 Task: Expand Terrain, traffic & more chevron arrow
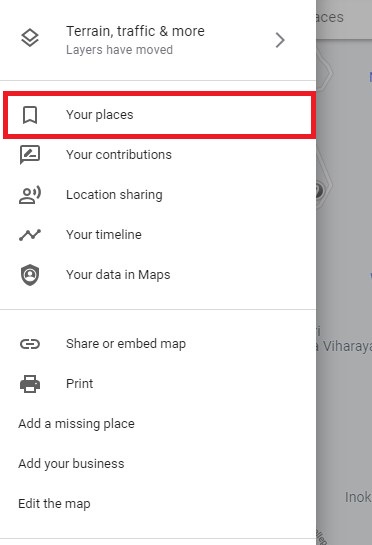click(x=280, y=40)
